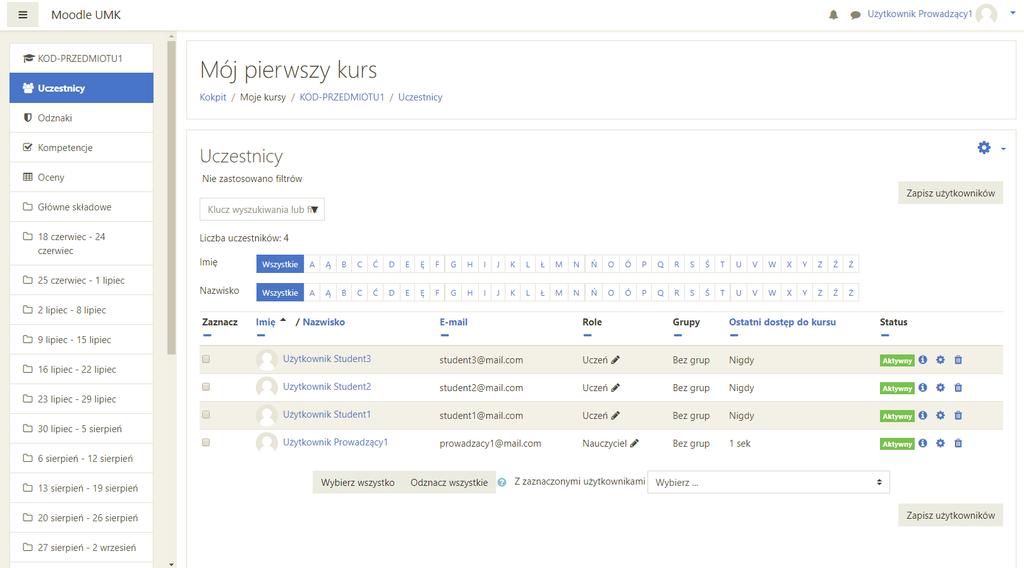The image size is (1024, 568).
Task: Open the search keyword filter dropdown
Action: click(x=262, y=210)
